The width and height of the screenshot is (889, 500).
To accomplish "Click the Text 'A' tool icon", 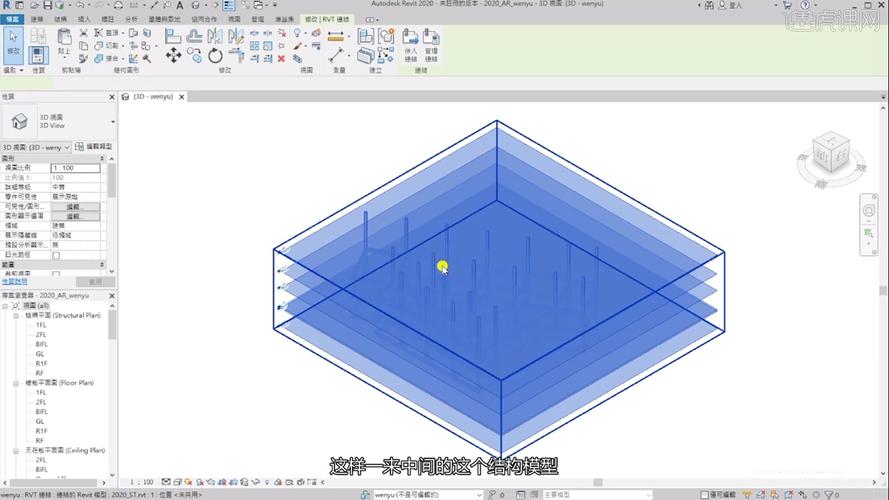I will (180, 5).
